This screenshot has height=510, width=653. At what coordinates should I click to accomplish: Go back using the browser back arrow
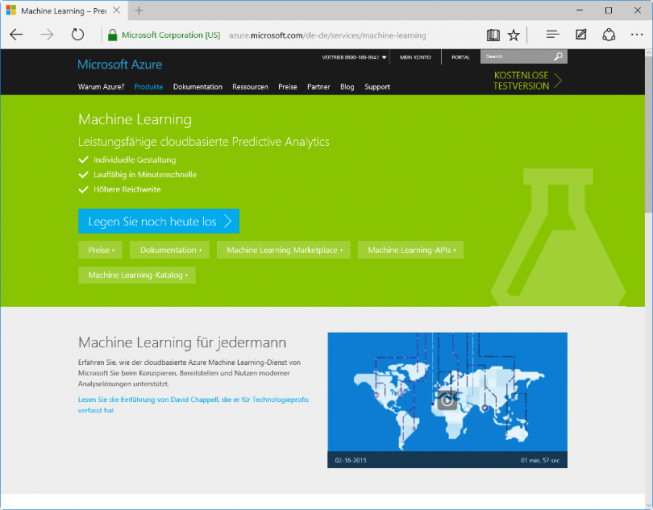[16, 35]
